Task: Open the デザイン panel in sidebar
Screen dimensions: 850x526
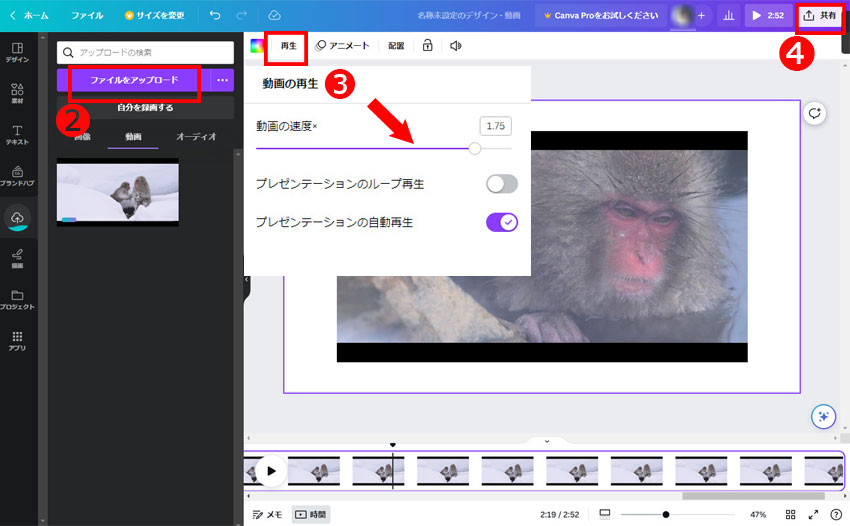Action: [x=17, y=52]
